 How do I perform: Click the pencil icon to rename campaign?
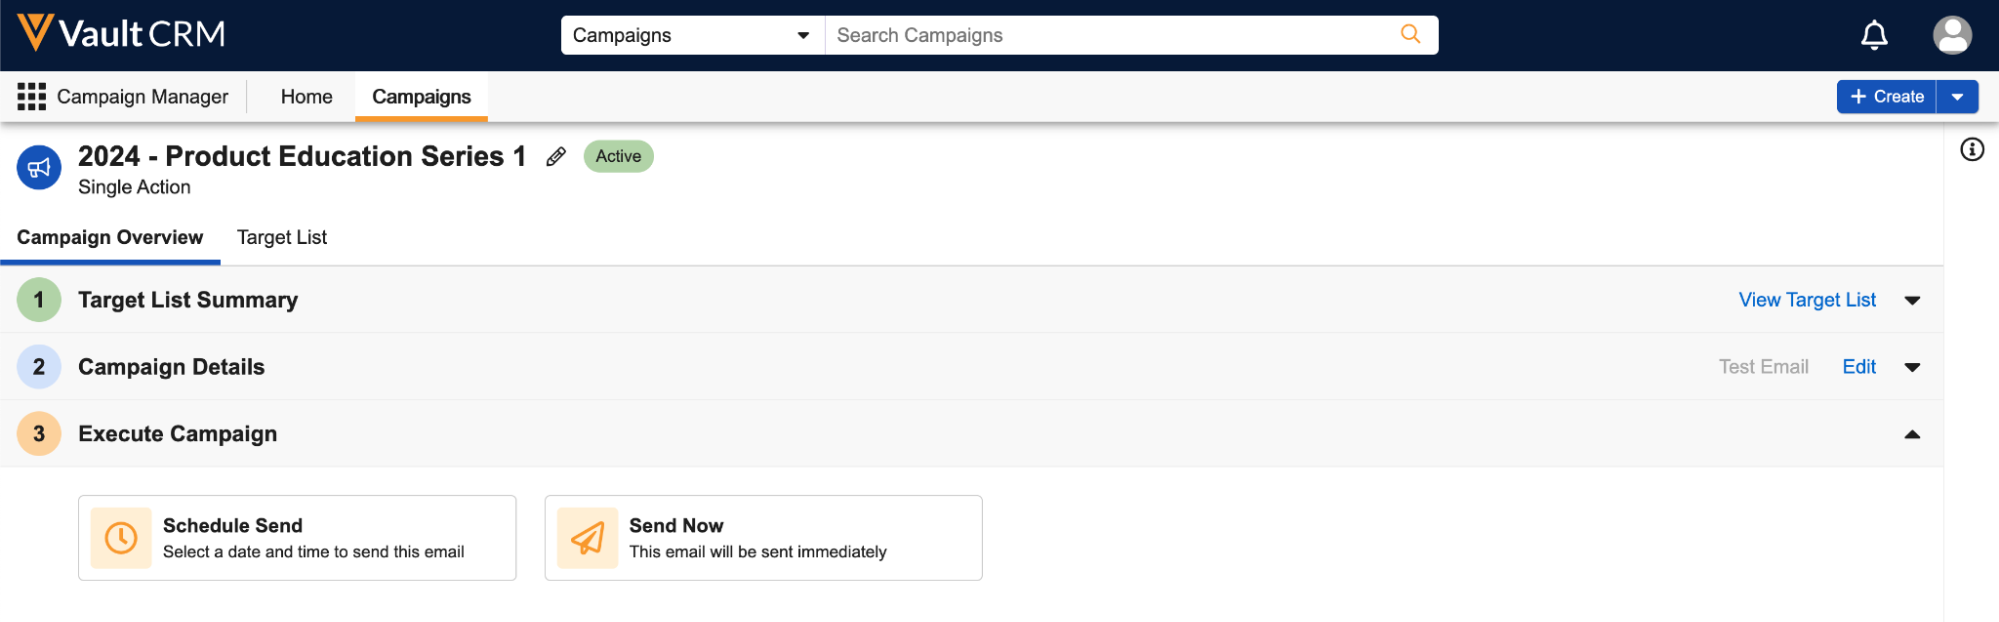coord(556,156)
